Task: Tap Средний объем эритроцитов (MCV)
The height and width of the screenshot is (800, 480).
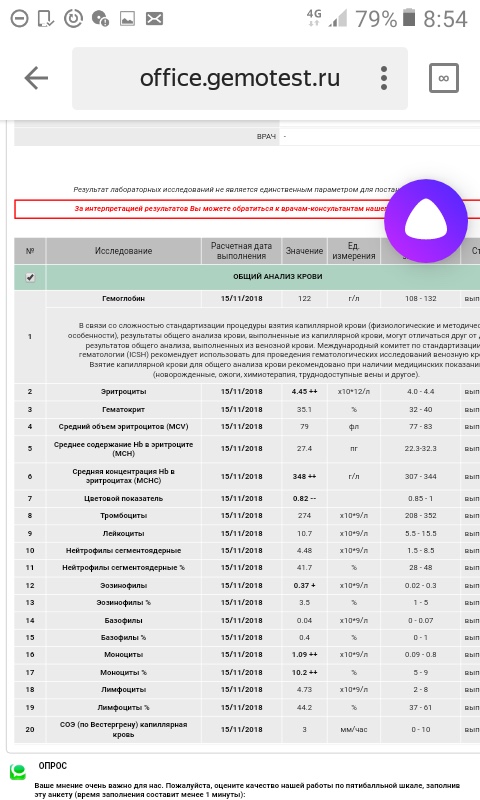Action: pos(123,427)
